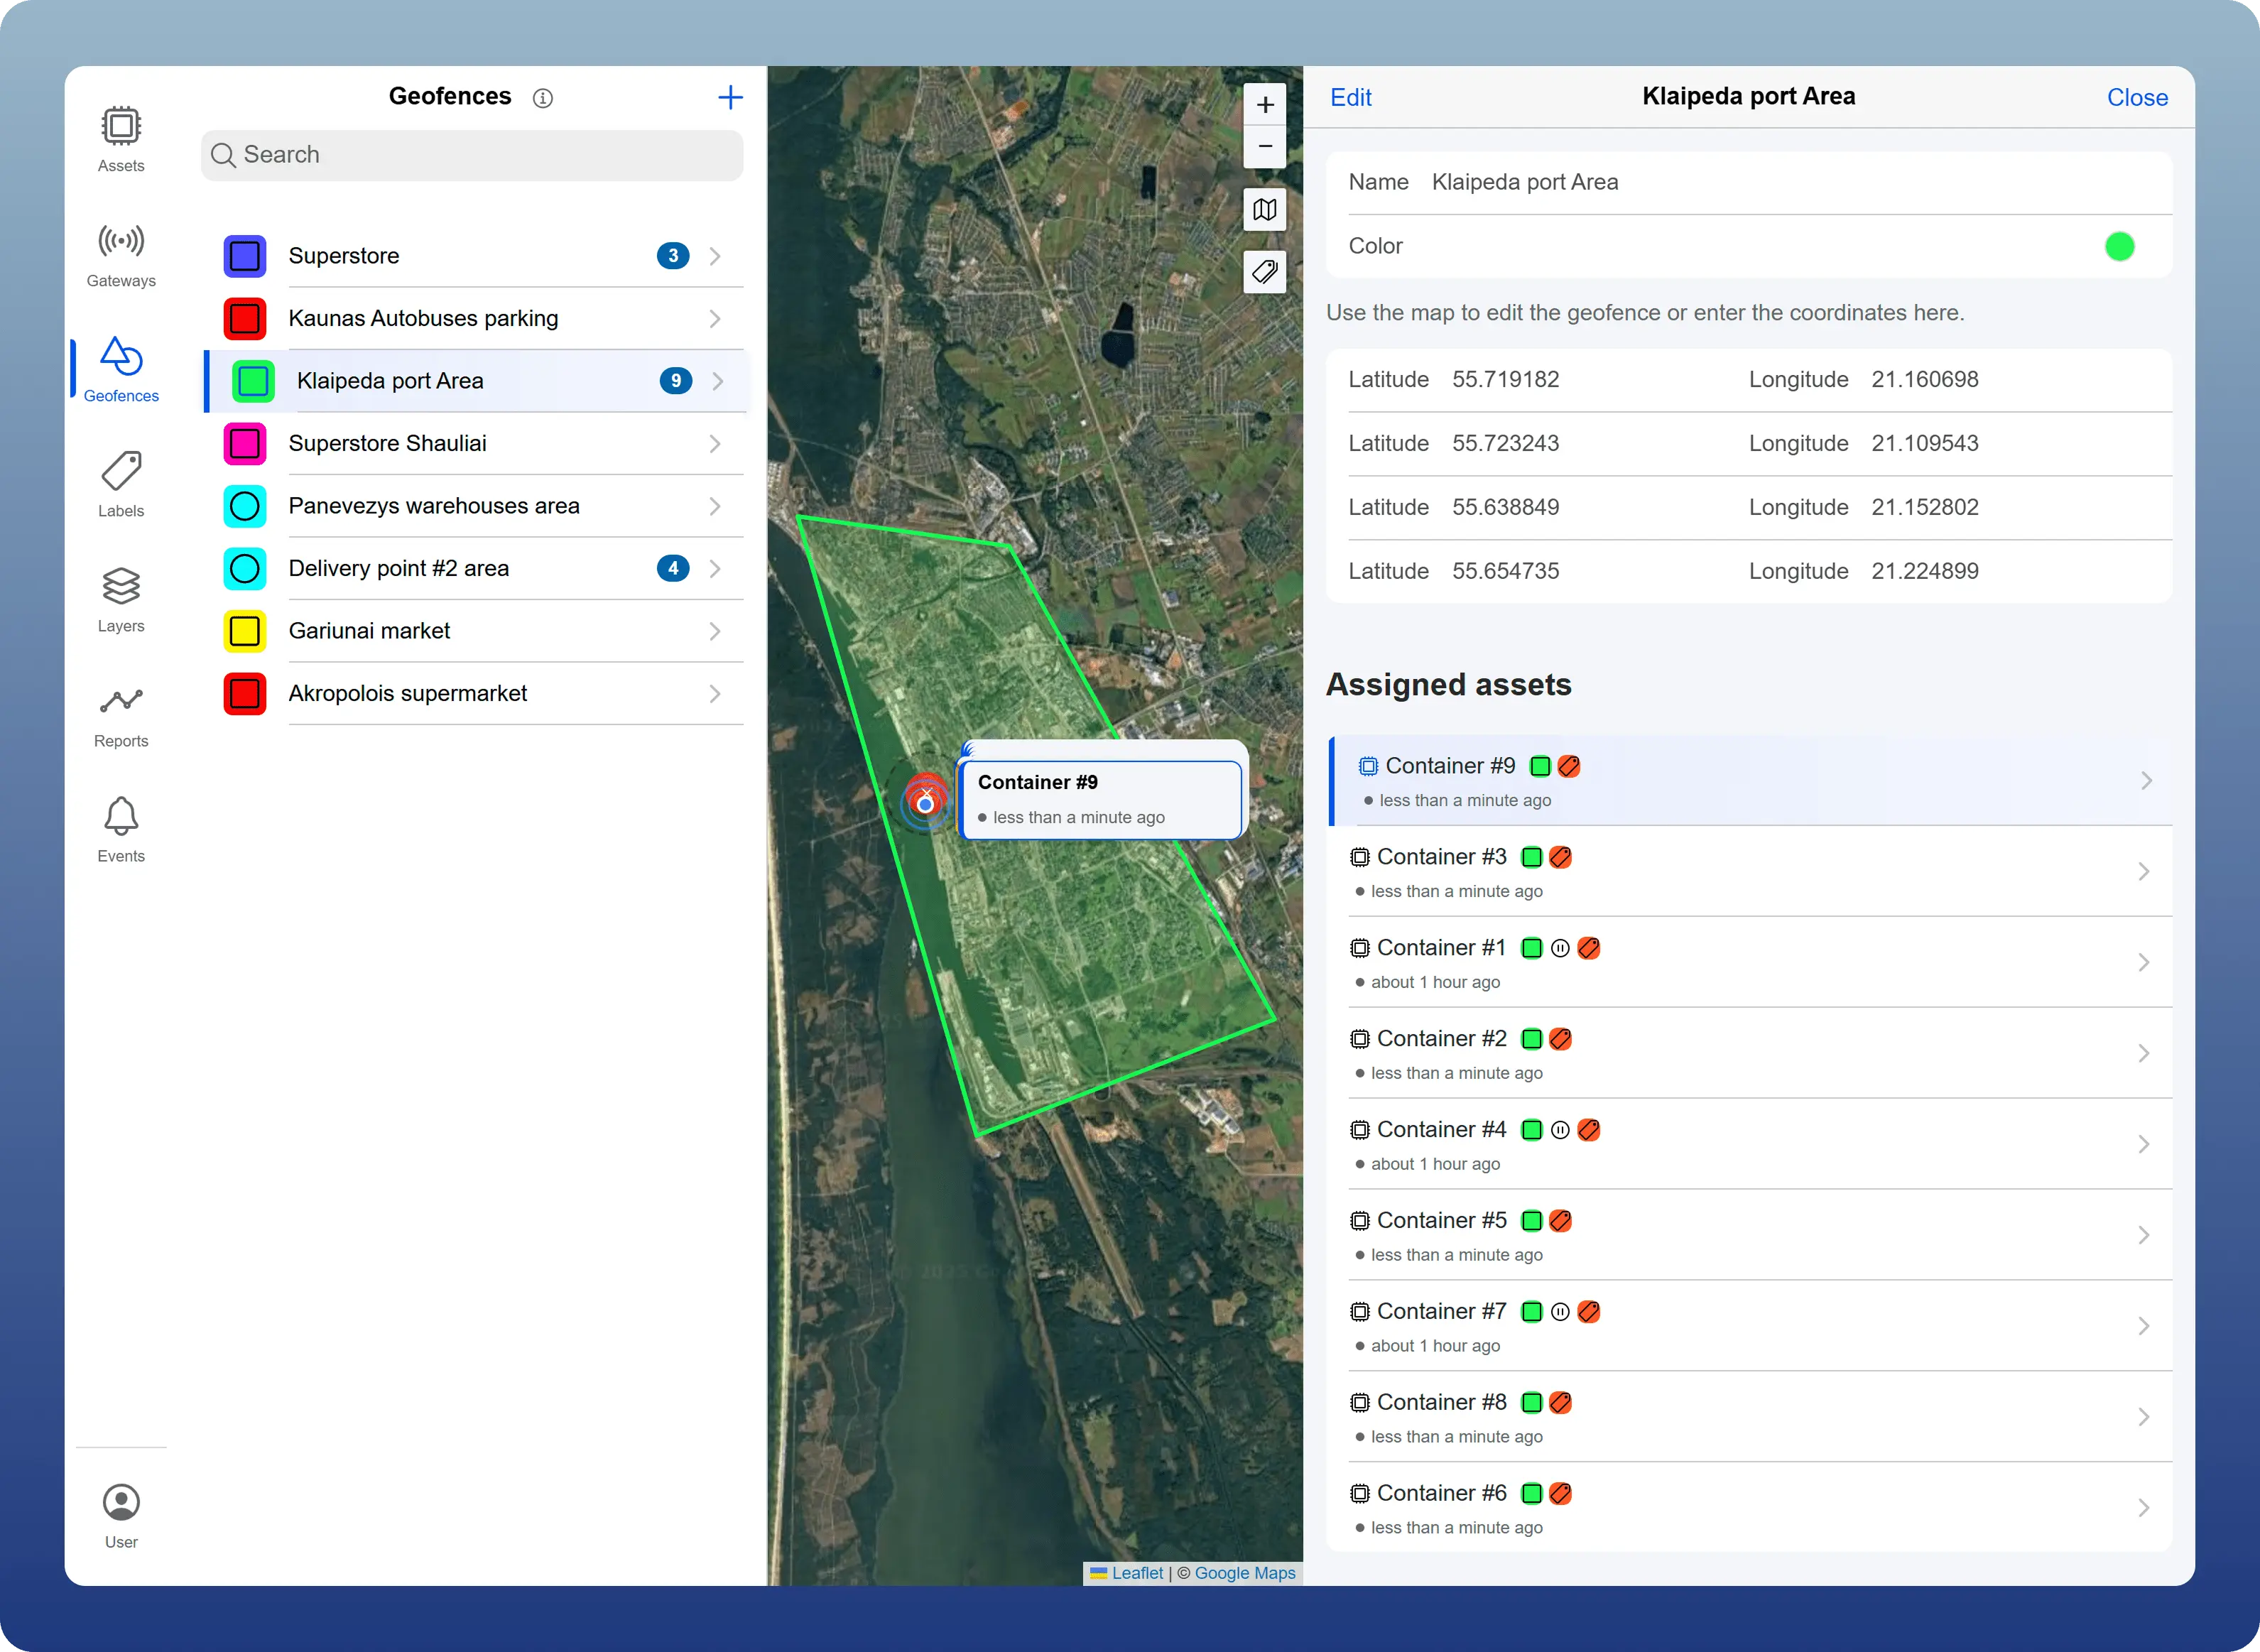Toggle the orange tag badge on Container #9
Viewport: 2260px width, 1652px height.
[x=1568, y=765]
